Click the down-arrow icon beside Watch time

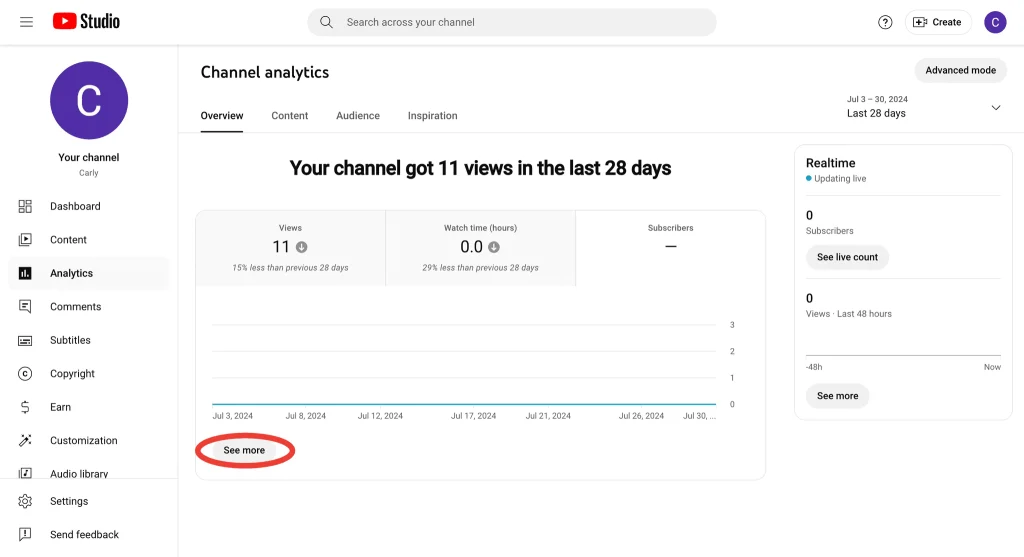point(494,247)
